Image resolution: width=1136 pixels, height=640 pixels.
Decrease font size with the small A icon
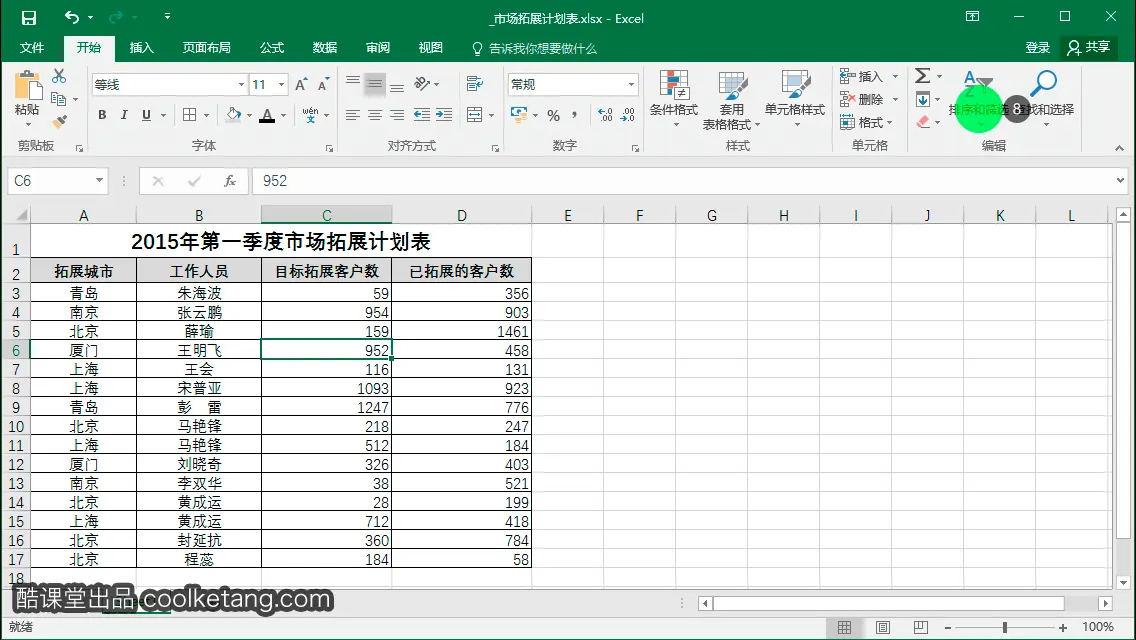coord(323,85)
